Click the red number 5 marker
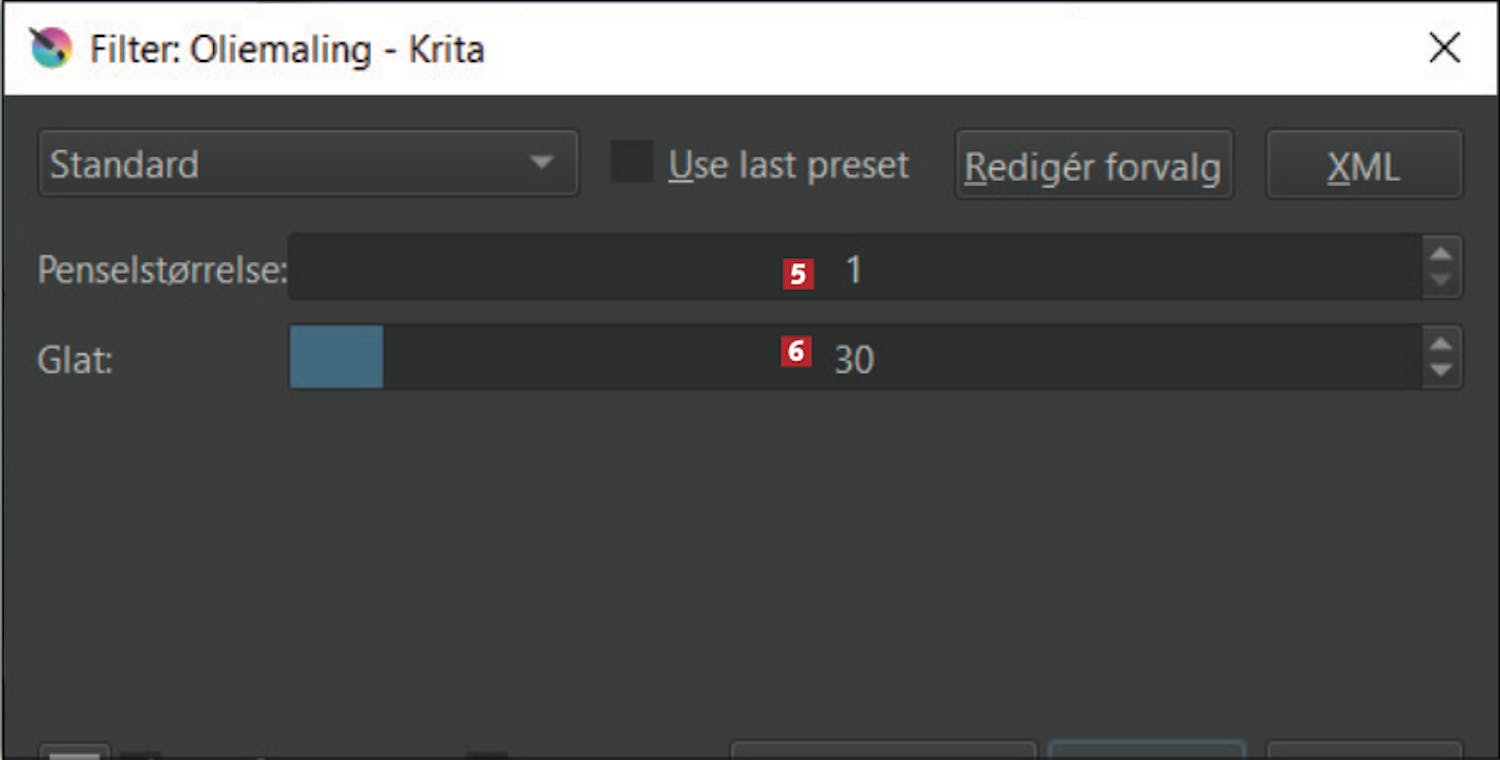This screenshot has width=1500, height=760. pos(798,274)
